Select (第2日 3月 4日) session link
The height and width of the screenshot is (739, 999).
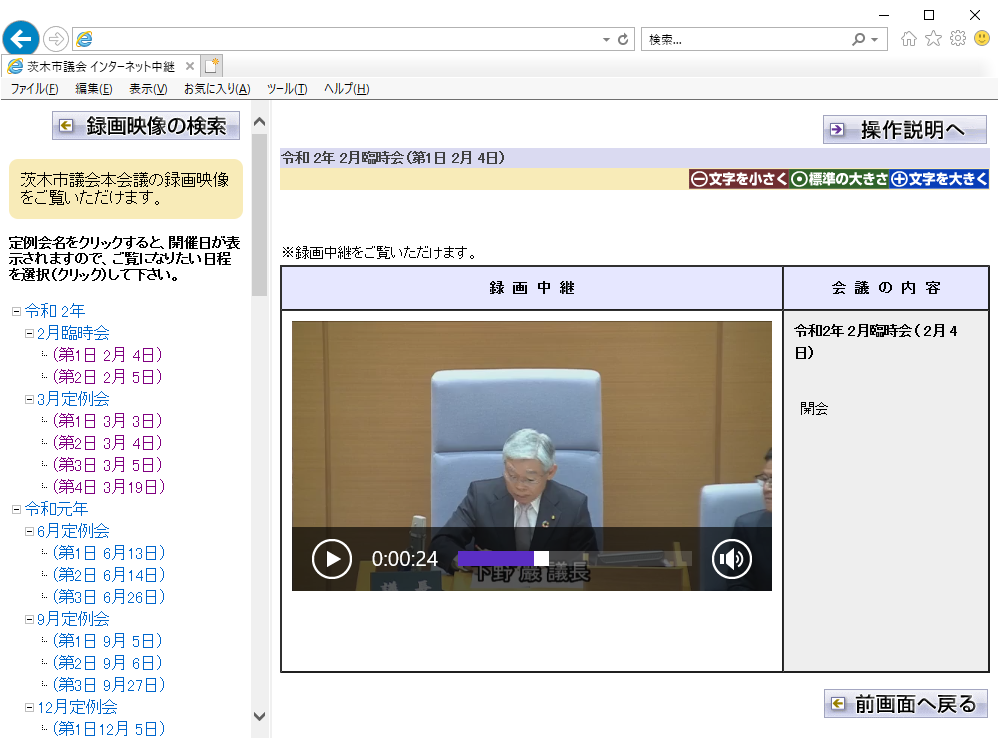pos(108,443)
